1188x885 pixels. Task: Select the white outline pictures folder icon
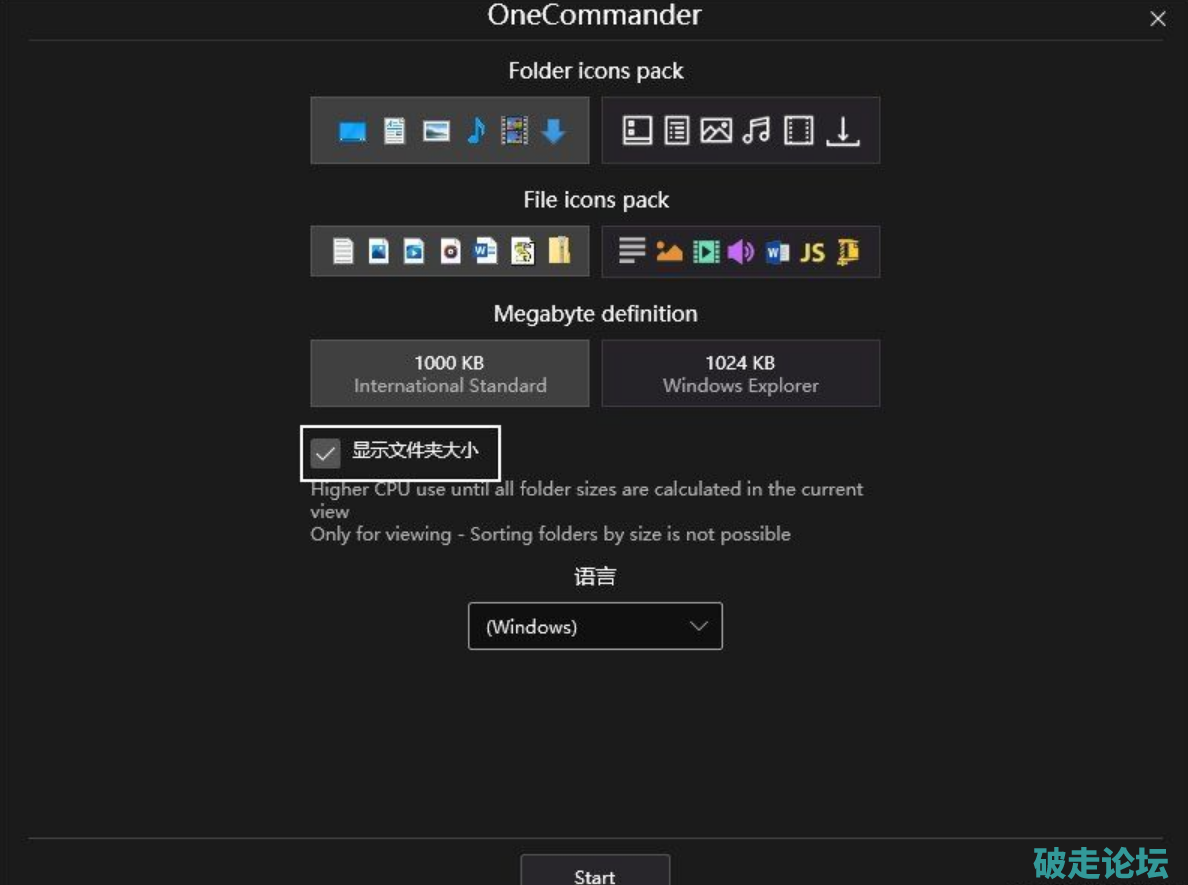point(716,130)
